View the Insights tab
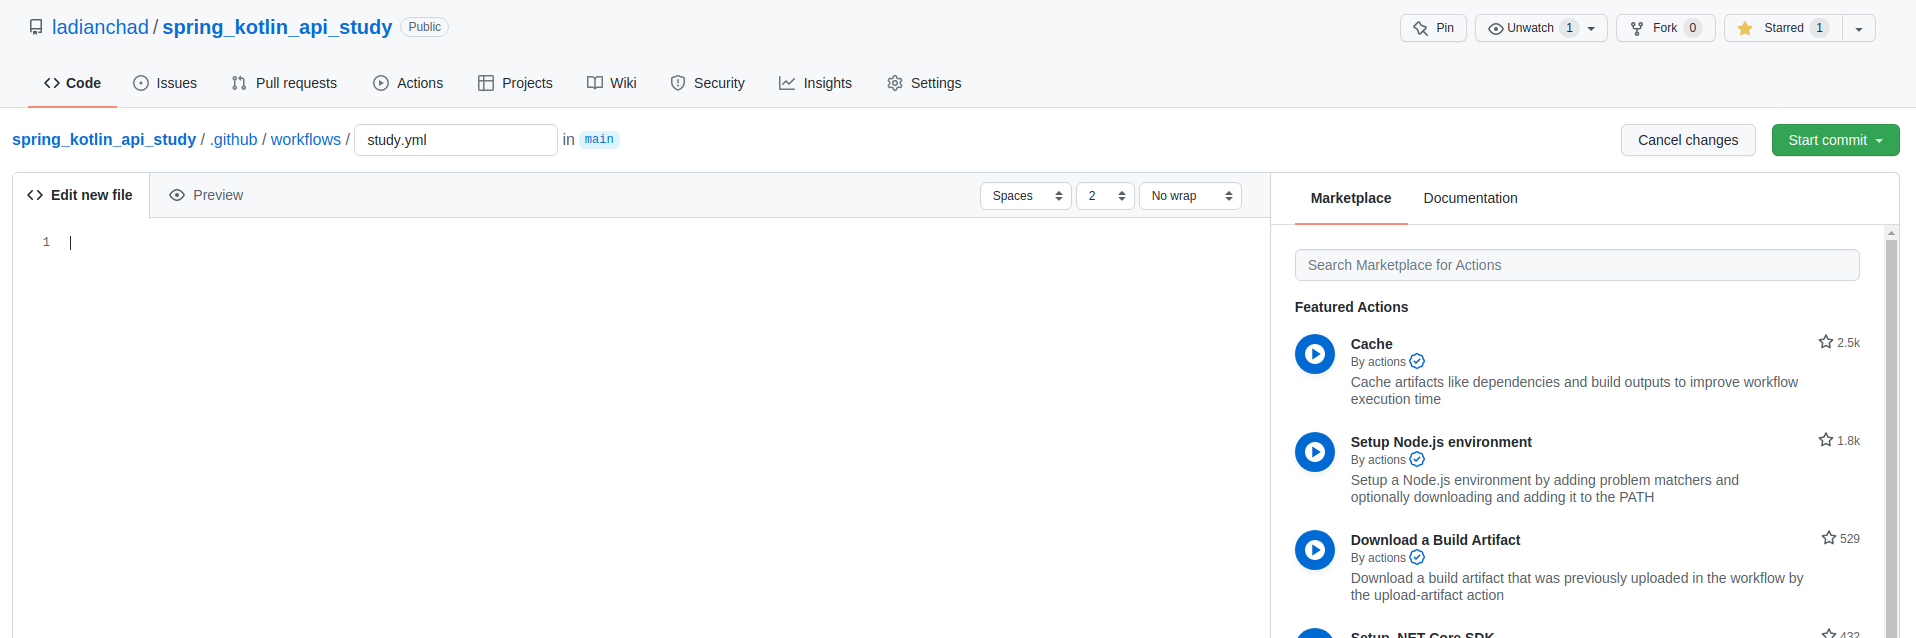 [x=815, y=83]
